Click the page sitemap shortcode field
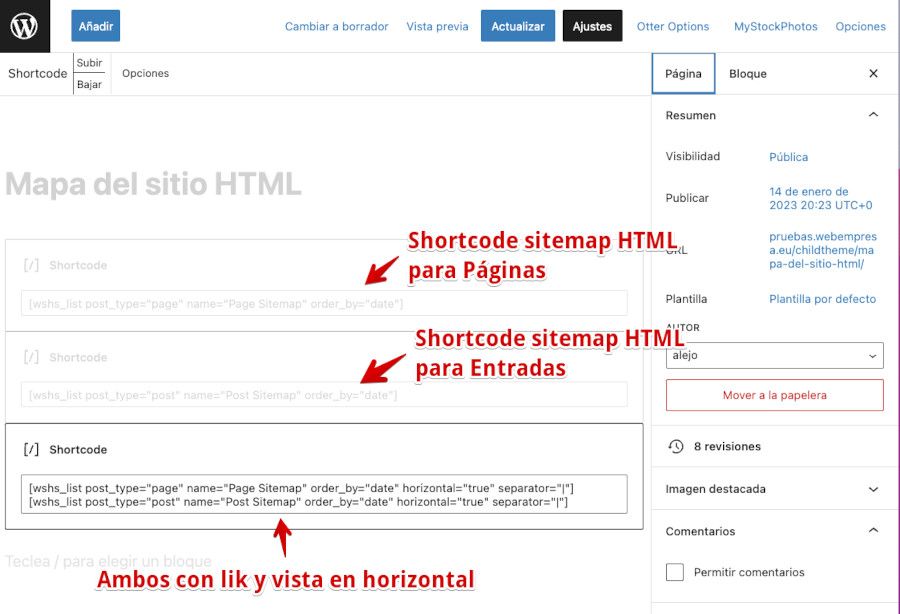This screenshot has width=900, height=614. pos(324,303)
